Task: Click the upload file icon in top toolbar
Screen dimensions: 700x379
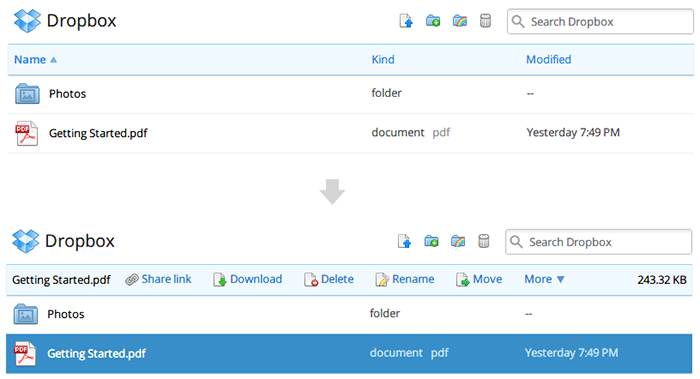Action: pos(406,21)
